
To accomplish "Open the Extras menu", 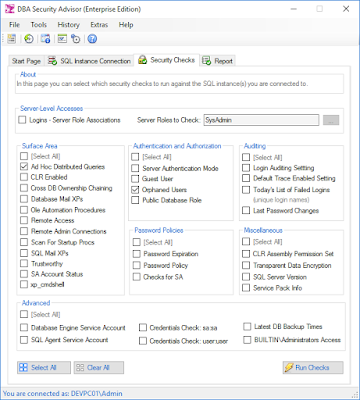I will tap(99, 25).
